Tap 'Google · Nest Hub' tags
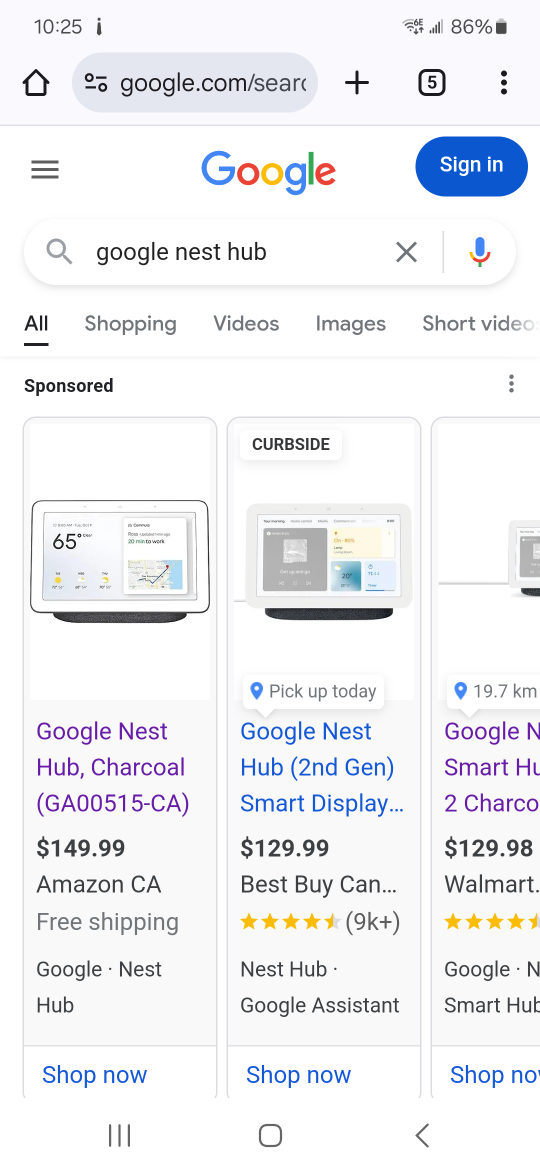 tap(99, 986)
